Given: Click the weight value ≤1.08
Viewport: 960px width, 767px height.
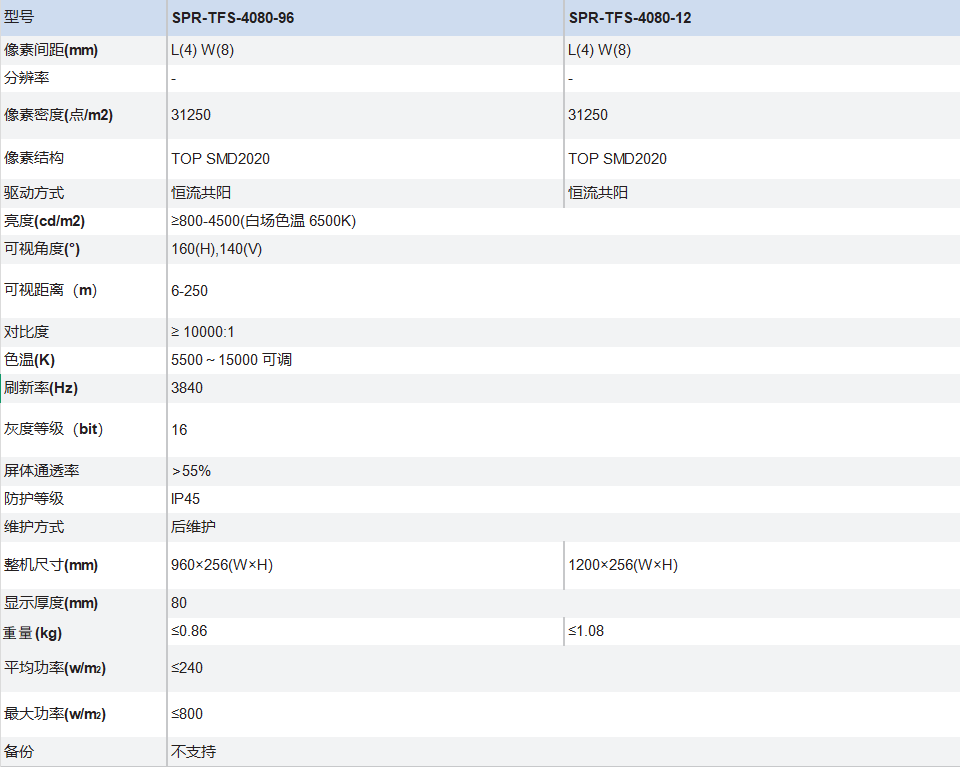Looking at the screenshot, I should (x=586, y=631).
